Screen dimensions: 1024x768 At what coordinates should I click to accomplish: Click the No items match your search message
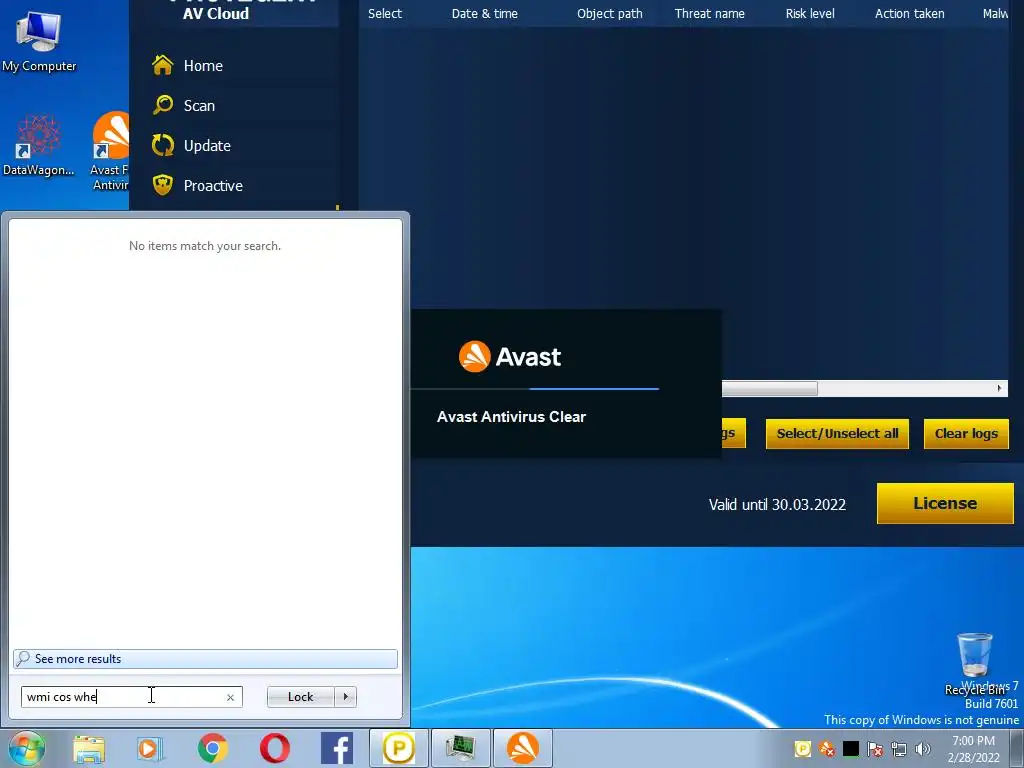205,246
